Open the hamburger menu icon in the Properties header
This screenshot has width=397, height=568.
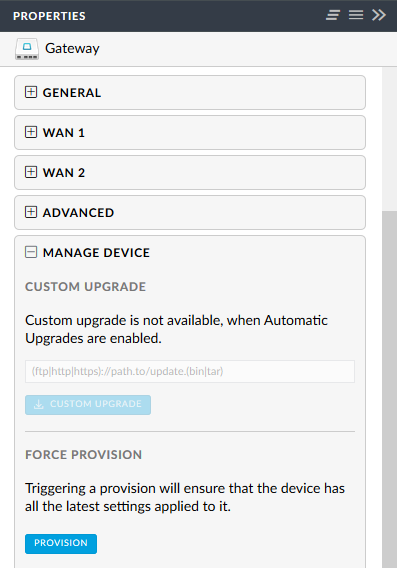coord(356,15)
